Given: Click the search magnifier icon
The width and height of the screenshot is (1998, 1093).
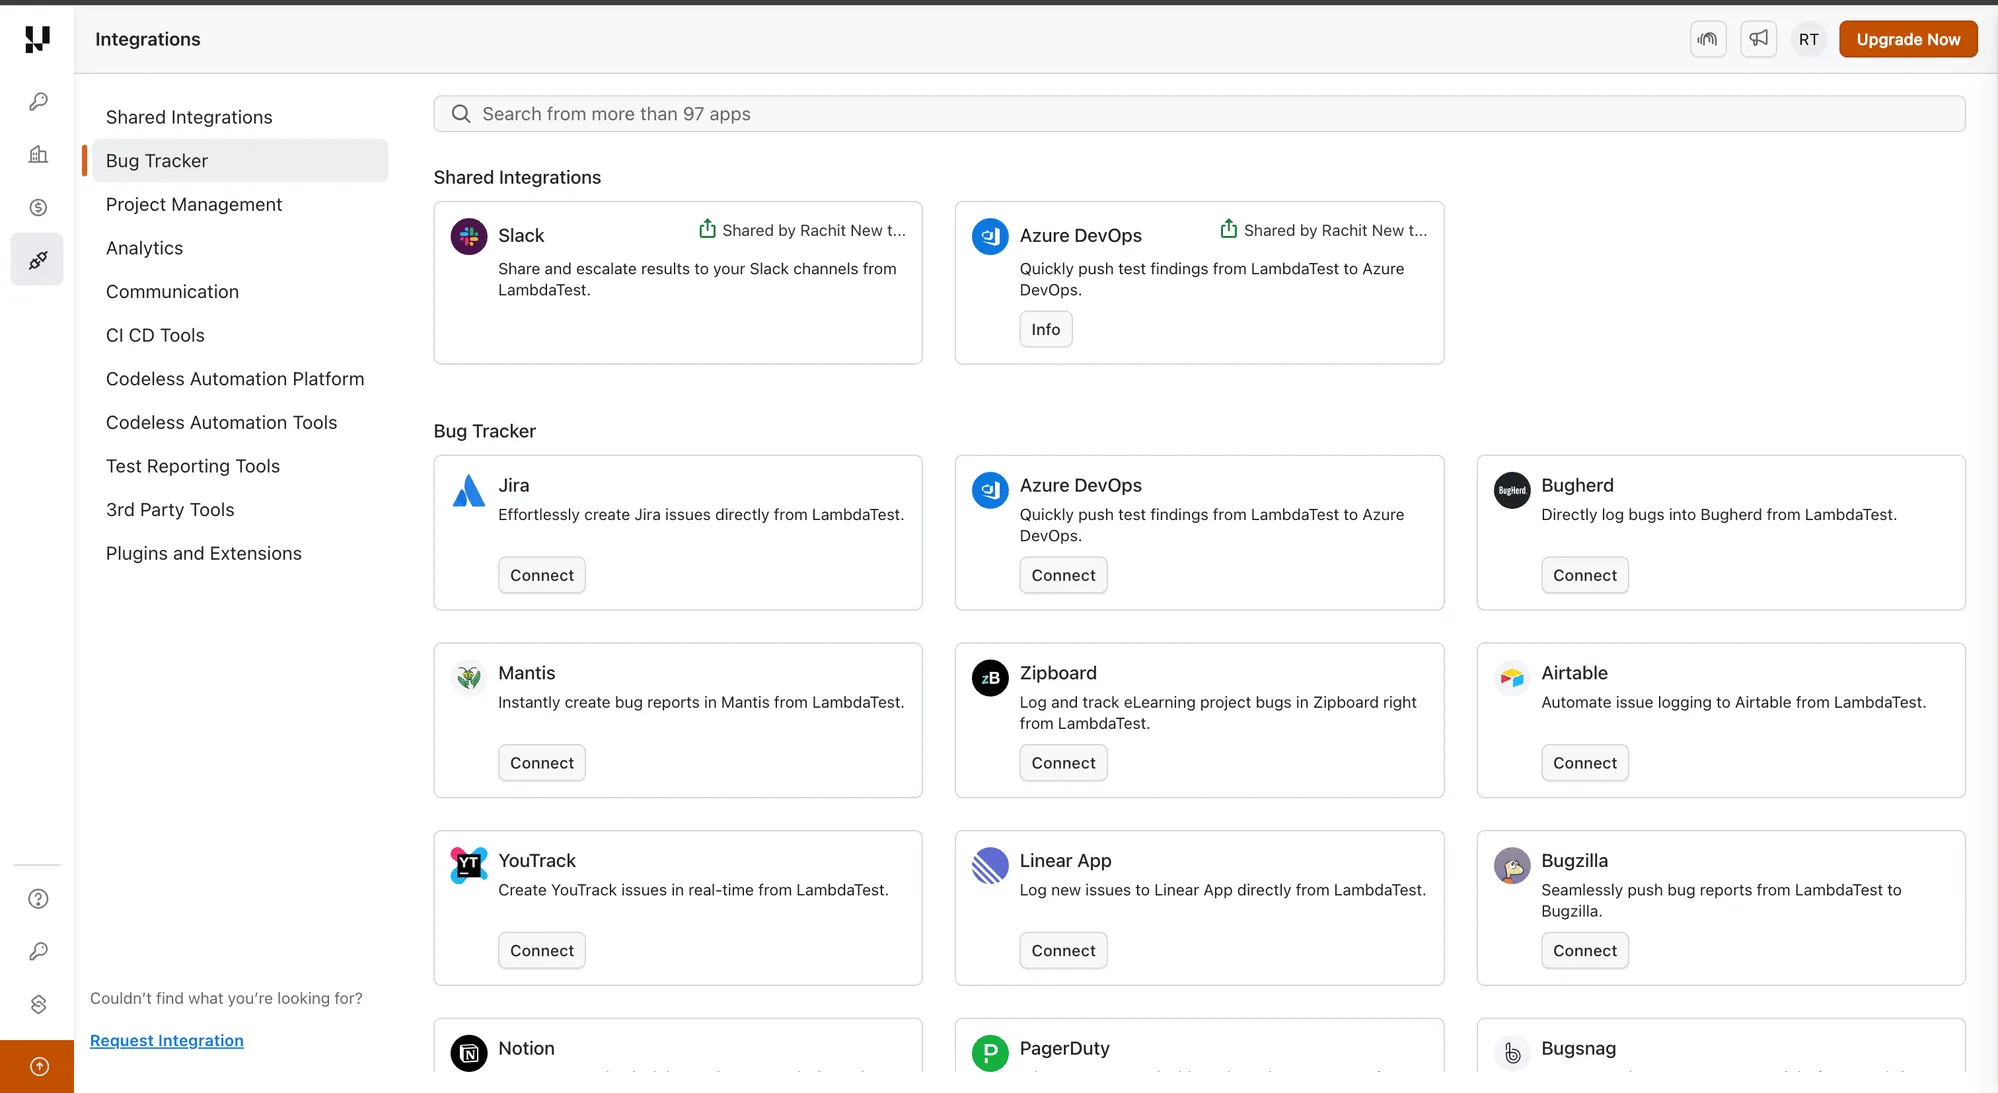Looking at the screenshot, I should tap(461, 114).
